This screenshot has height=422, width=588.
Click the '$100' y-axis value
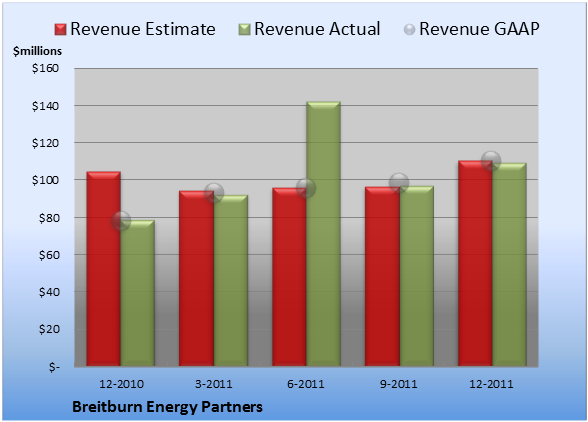click(45, 180)
